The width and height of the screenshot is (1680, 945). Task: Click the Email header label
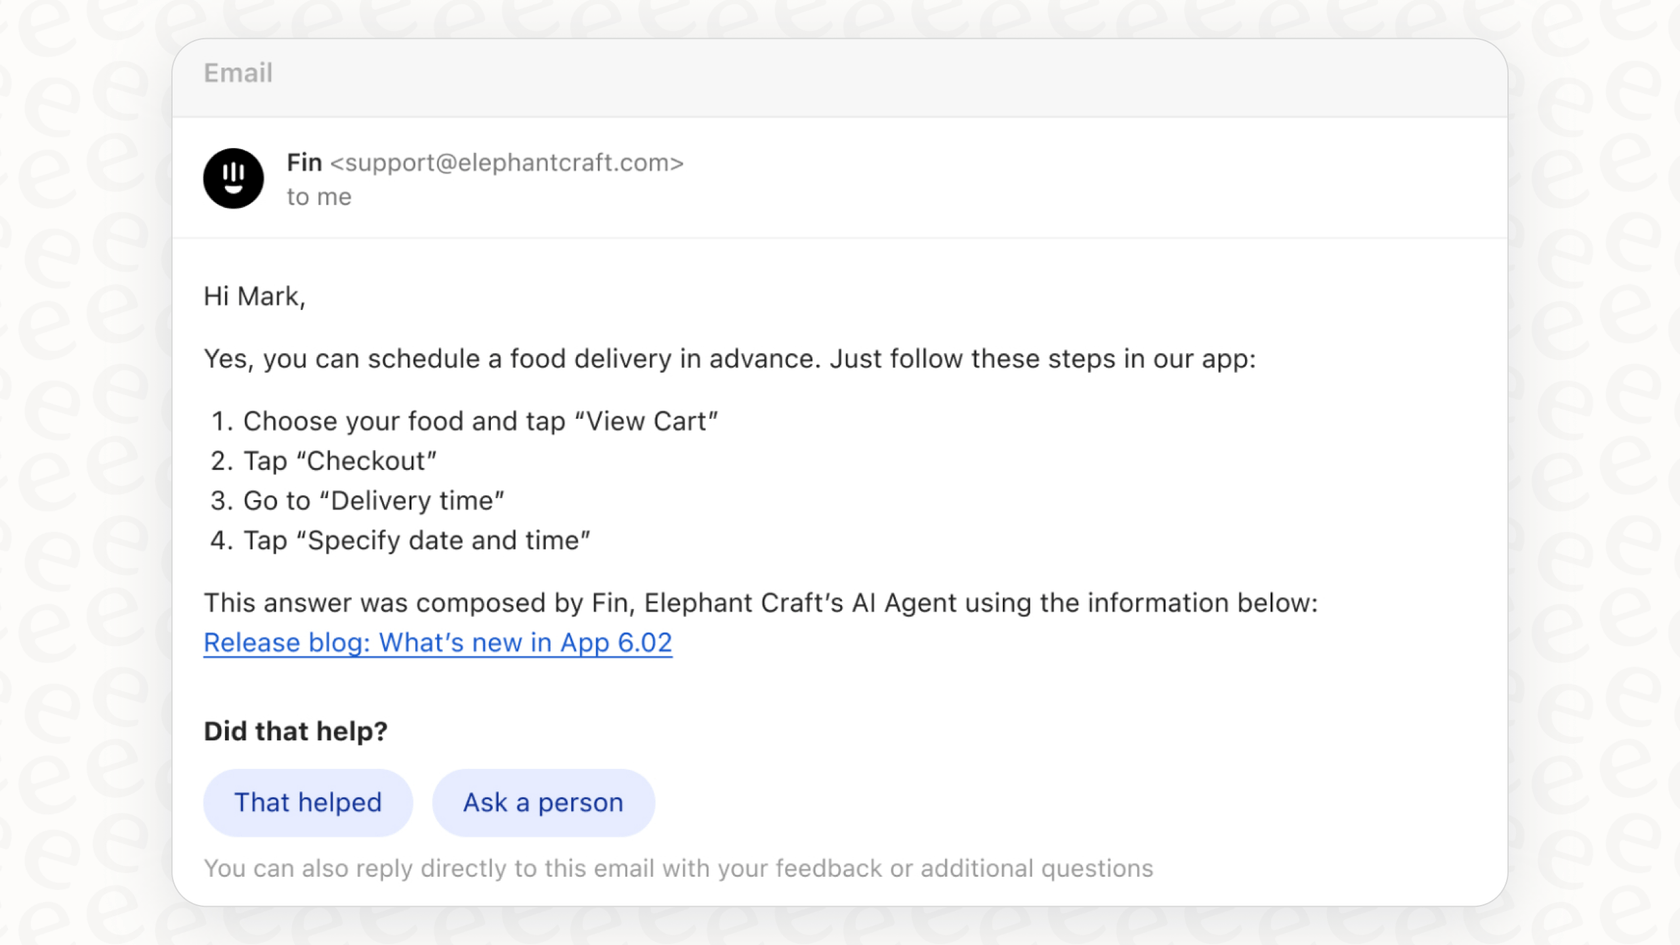[238, 73]
